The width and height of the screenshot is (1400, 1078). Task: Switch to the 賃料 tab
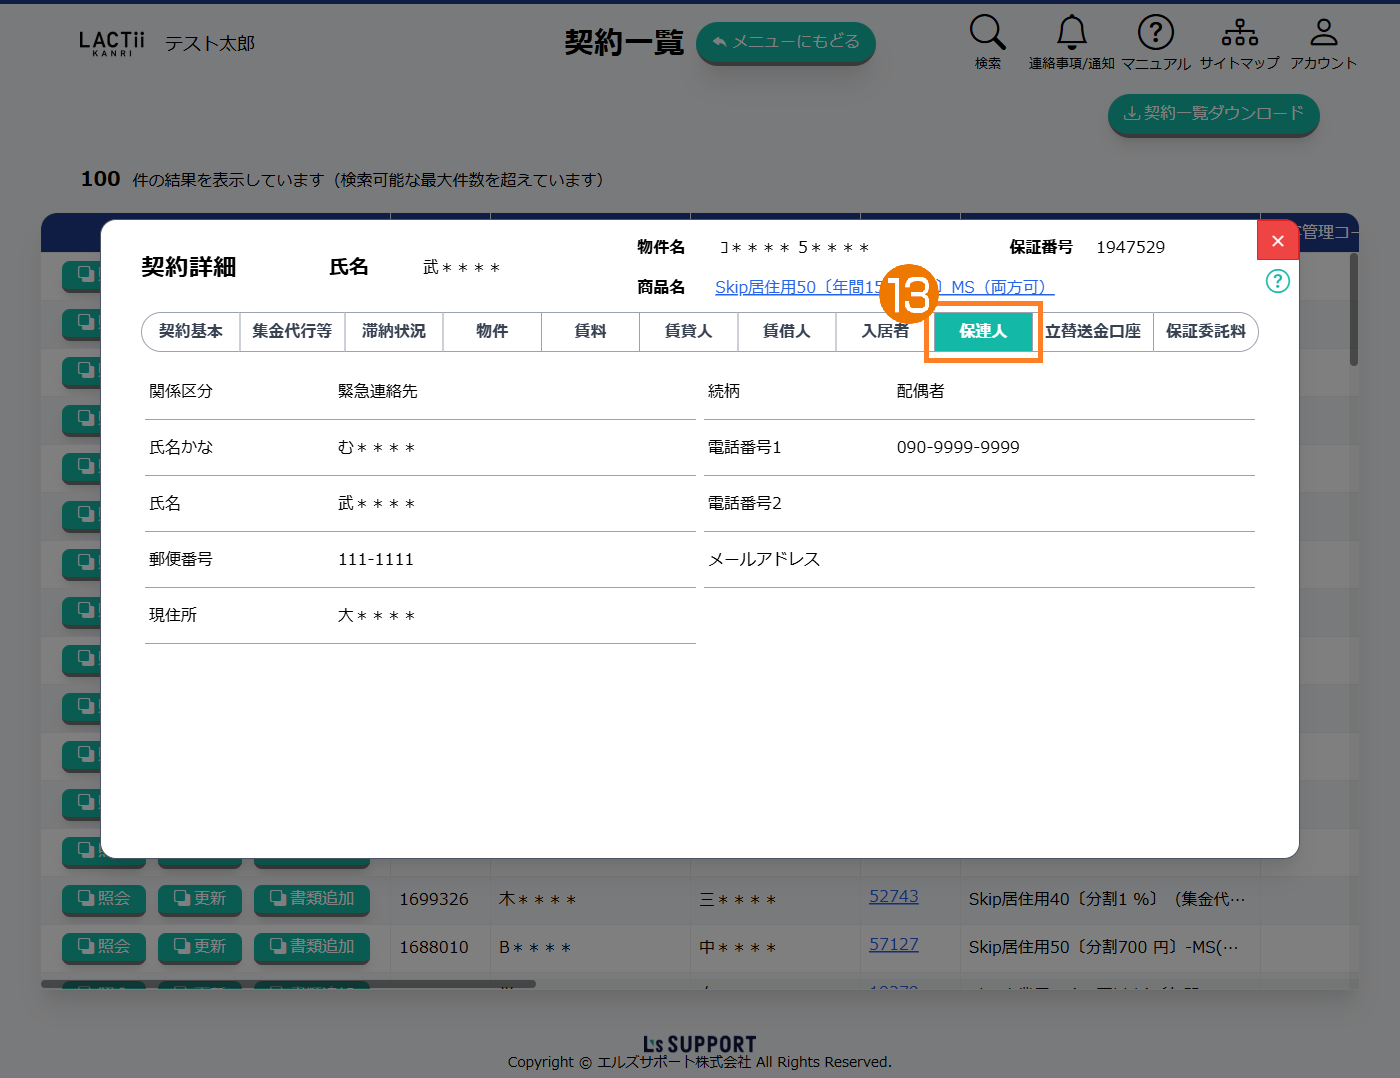pos(590,331)
